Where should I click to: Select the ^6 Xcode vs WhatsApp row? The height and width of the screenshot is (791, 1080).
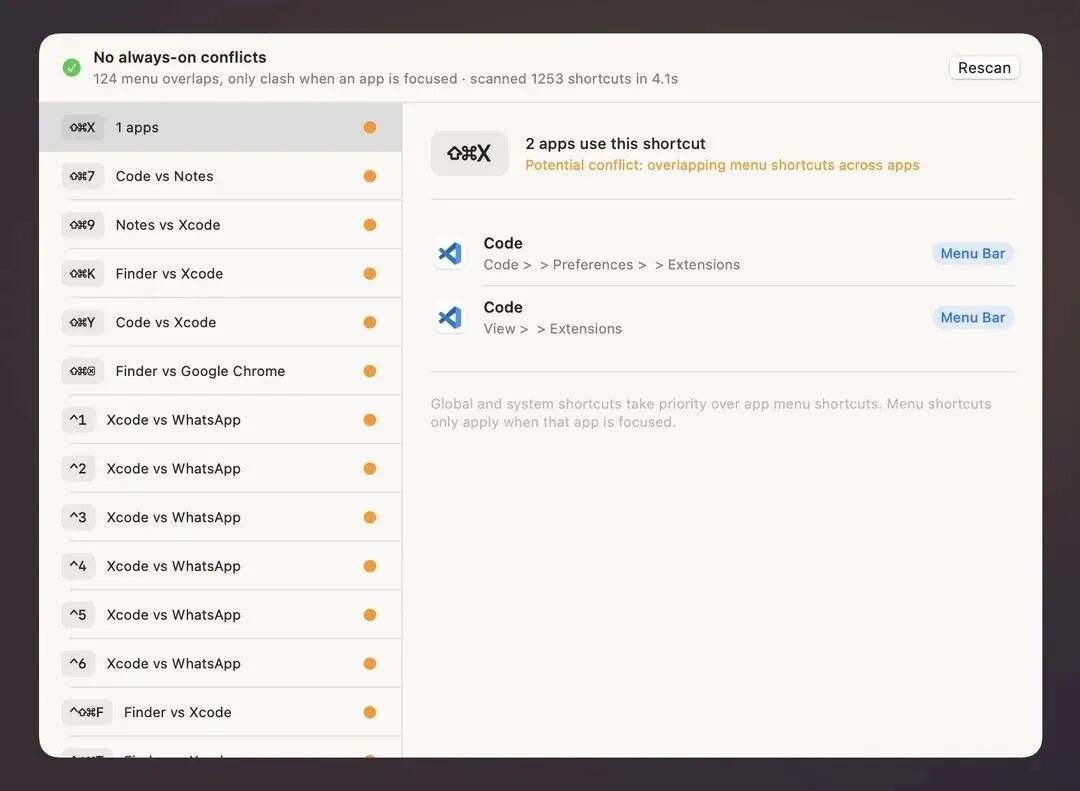point(220,664)
